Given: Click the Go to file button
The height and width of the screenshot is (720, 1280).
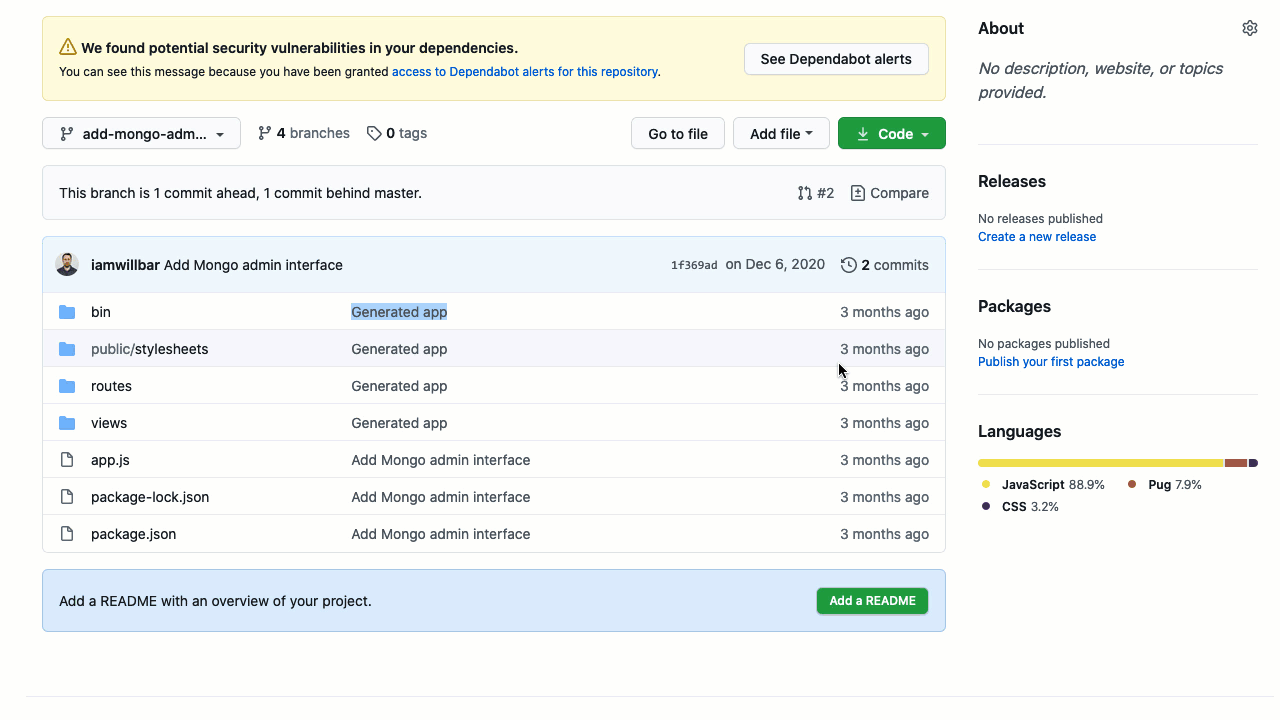Looking at the screenshot, I should 678,133.
